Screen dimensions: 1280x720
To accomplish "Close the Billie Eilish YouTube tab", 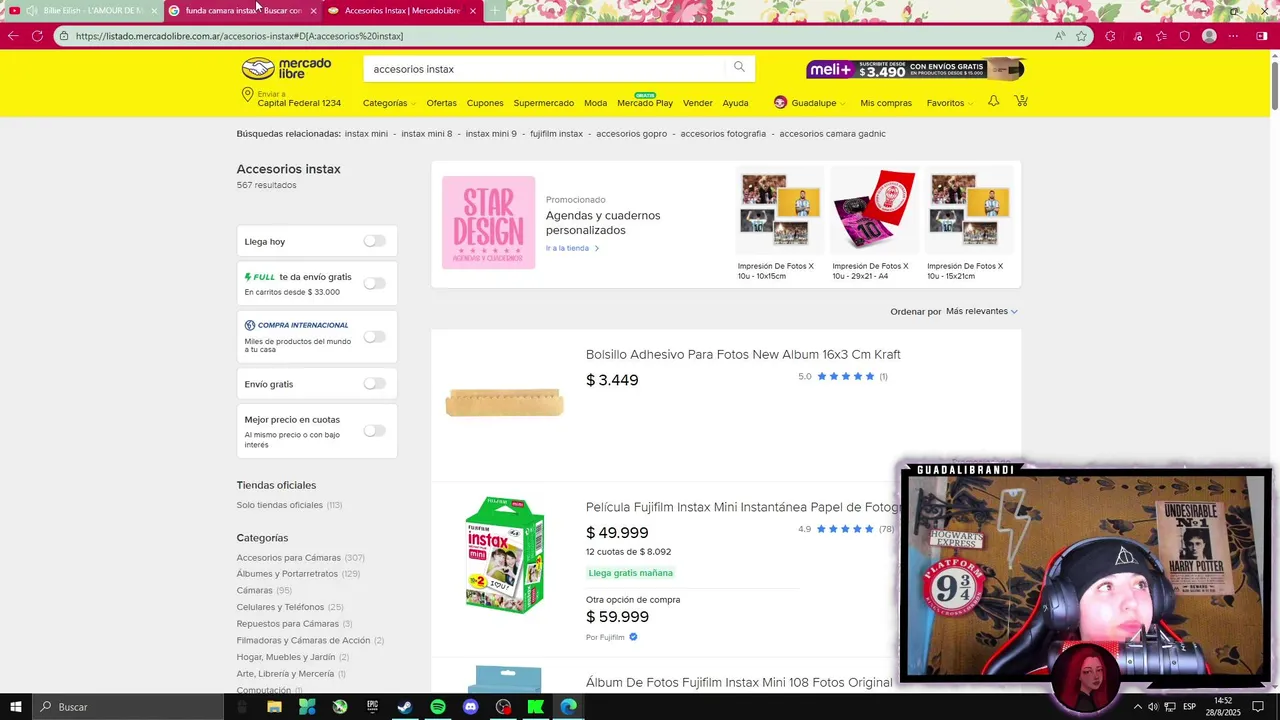I will (153, 11).
